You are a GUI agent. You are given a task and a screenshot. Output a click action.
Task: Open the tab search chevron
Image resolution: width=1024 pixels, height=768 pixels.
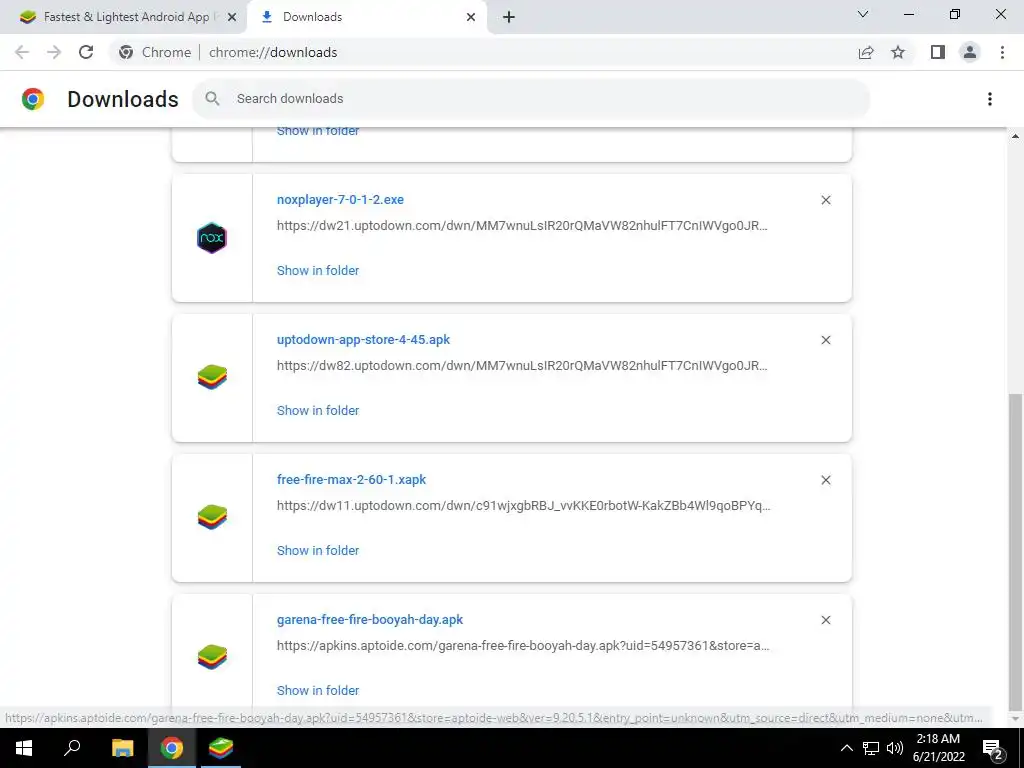(863, 14)
